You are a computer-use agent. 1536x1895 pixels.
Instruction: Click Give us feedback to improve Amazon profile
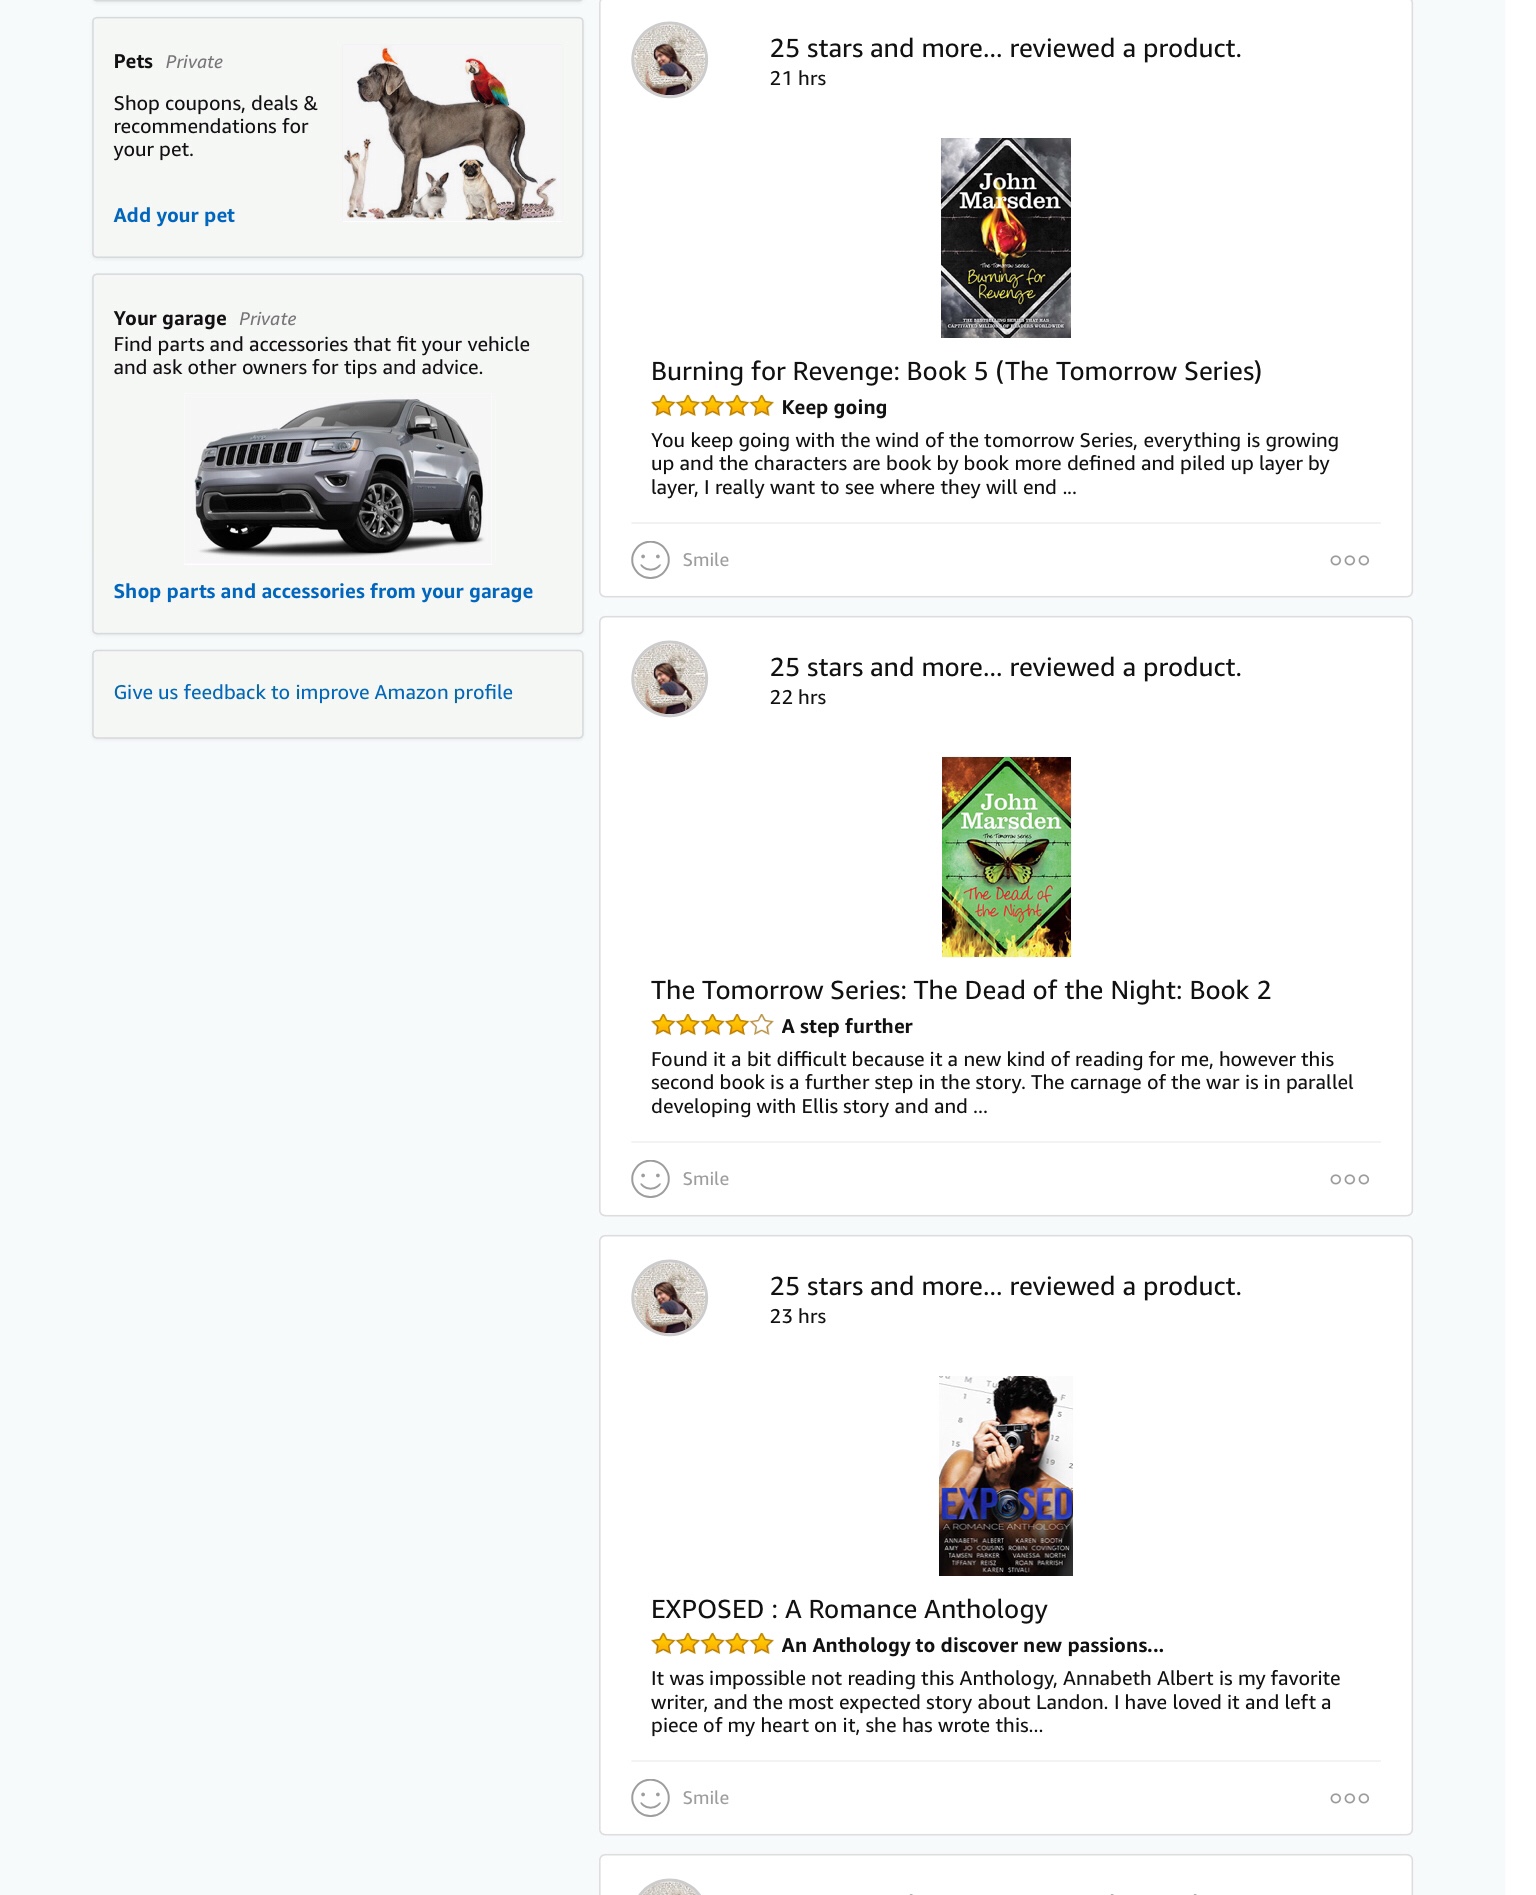[x=313, y=692]
